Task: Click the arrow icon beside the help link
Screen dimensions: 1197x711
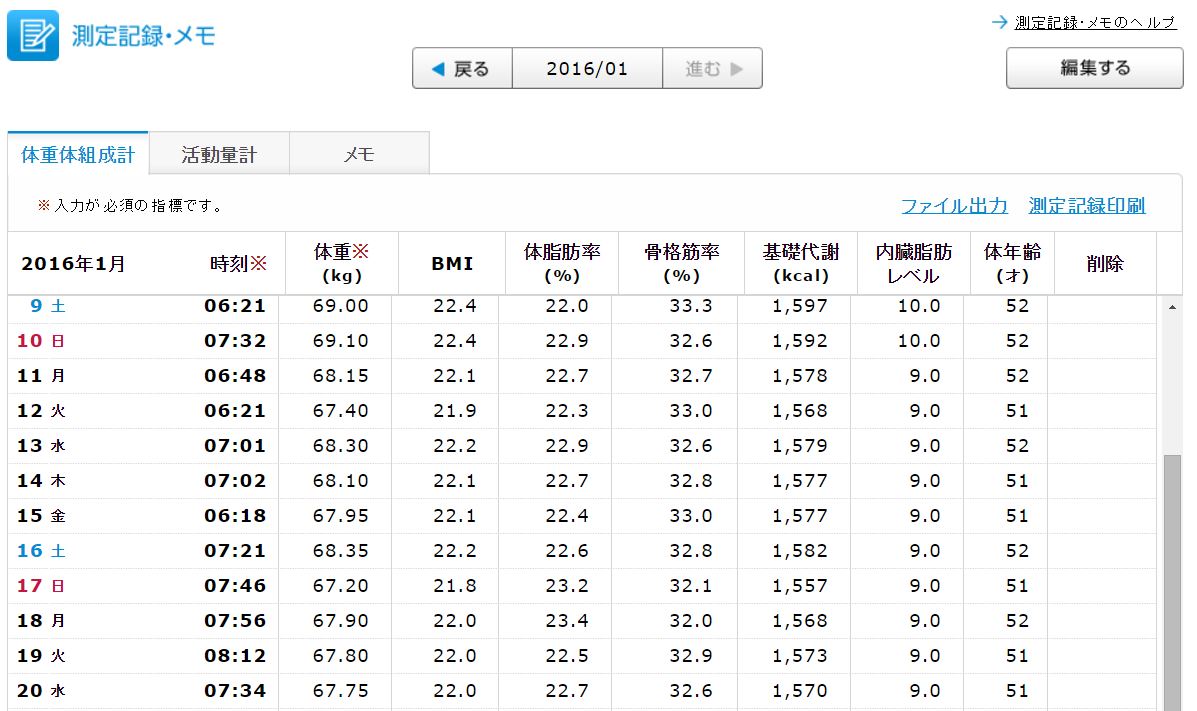Action: pyautogui.click(x=999, y=22)
